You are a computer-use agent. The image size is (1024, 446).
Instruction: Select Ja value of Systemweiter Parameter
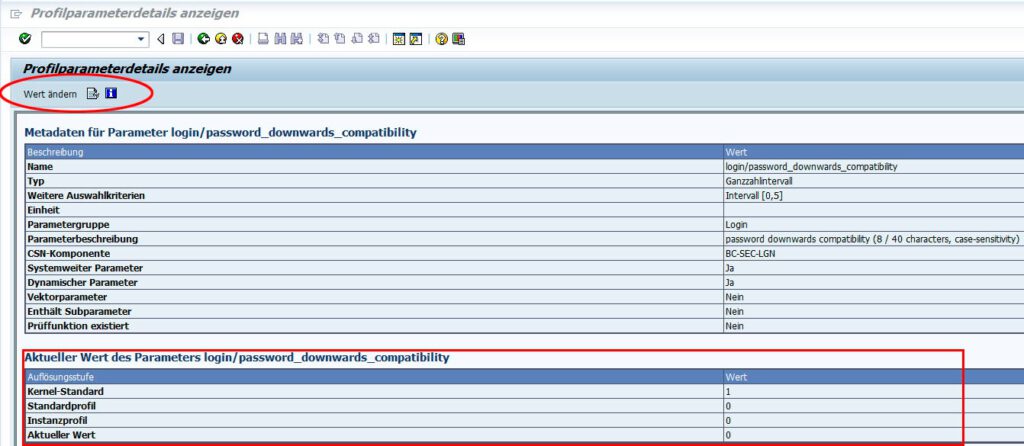729,268
